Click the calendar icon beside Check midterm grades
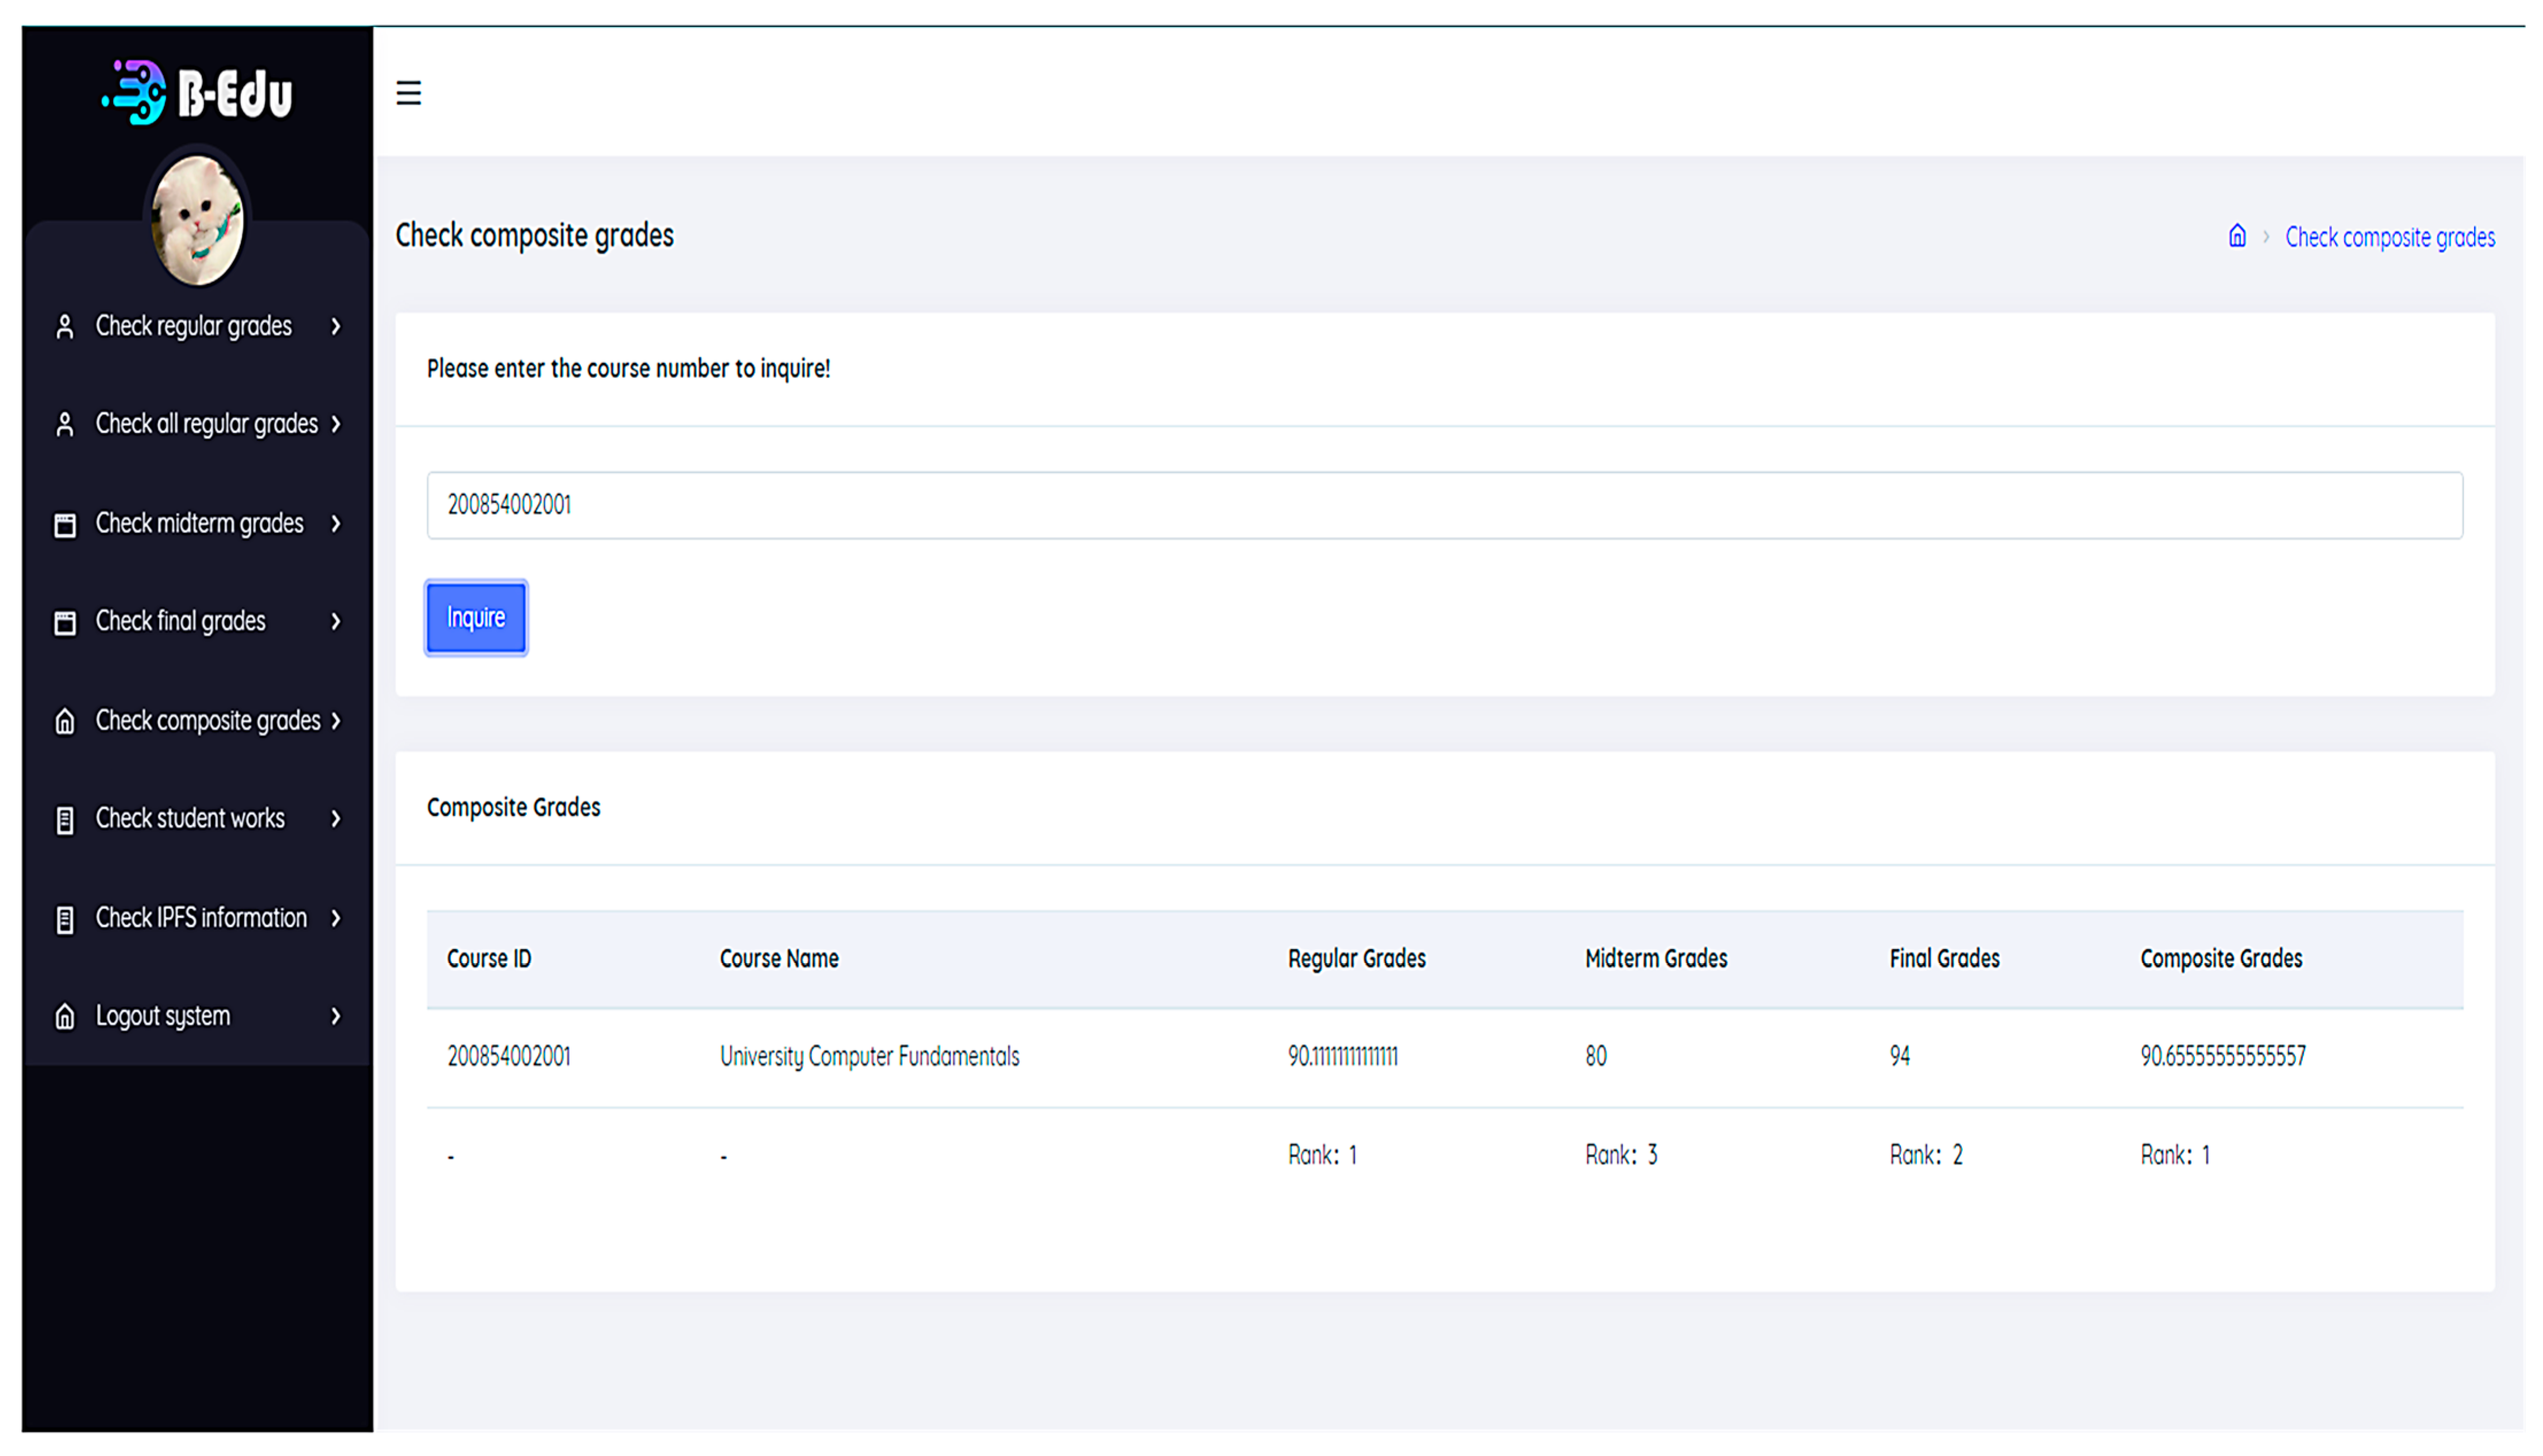This screenshot has height=1456, width=2543. point(65,525)
